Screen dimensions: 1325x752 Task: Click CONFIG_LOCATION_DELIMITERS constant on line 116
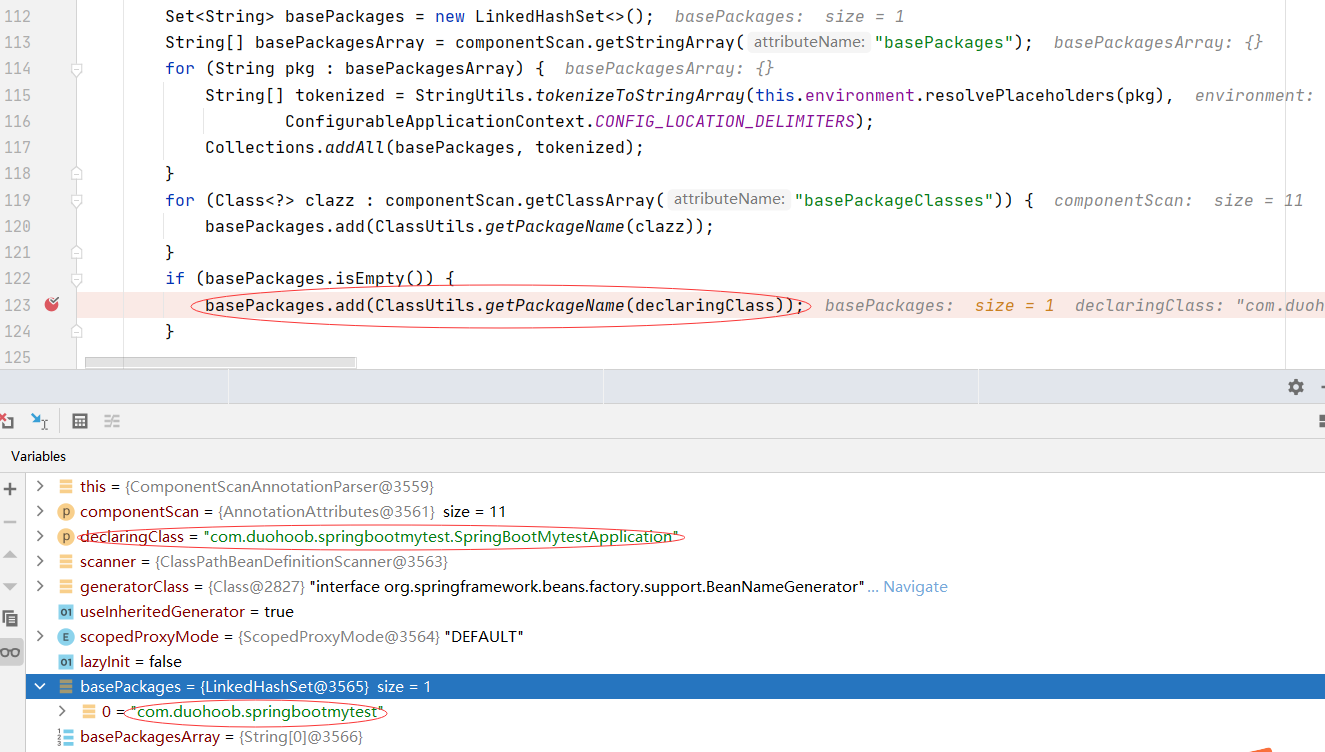[x=725, y=121]
